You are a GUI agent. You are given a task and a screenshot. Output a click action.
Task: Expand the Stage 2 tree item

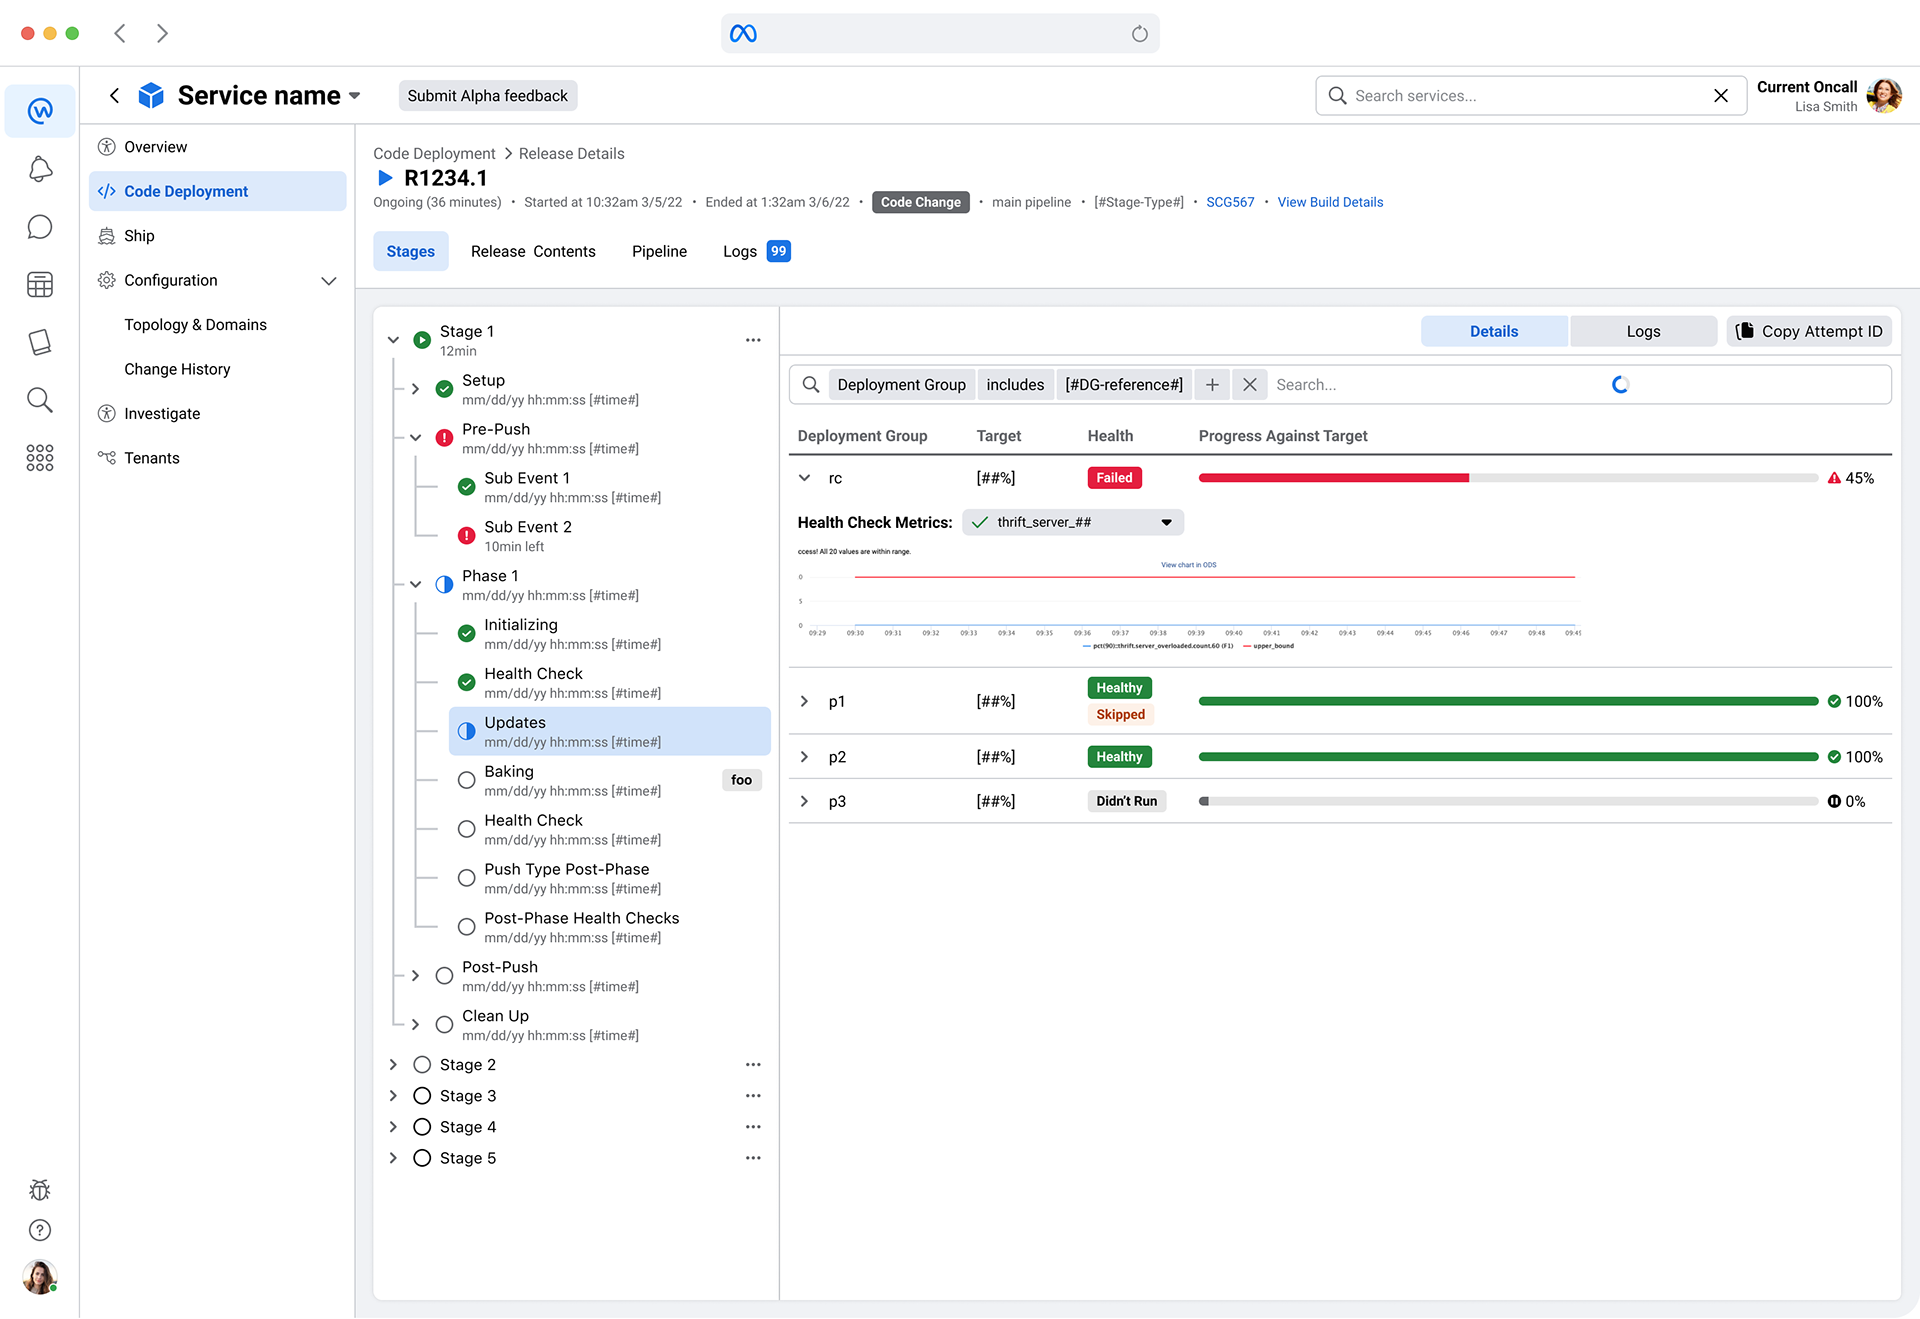393,1065
